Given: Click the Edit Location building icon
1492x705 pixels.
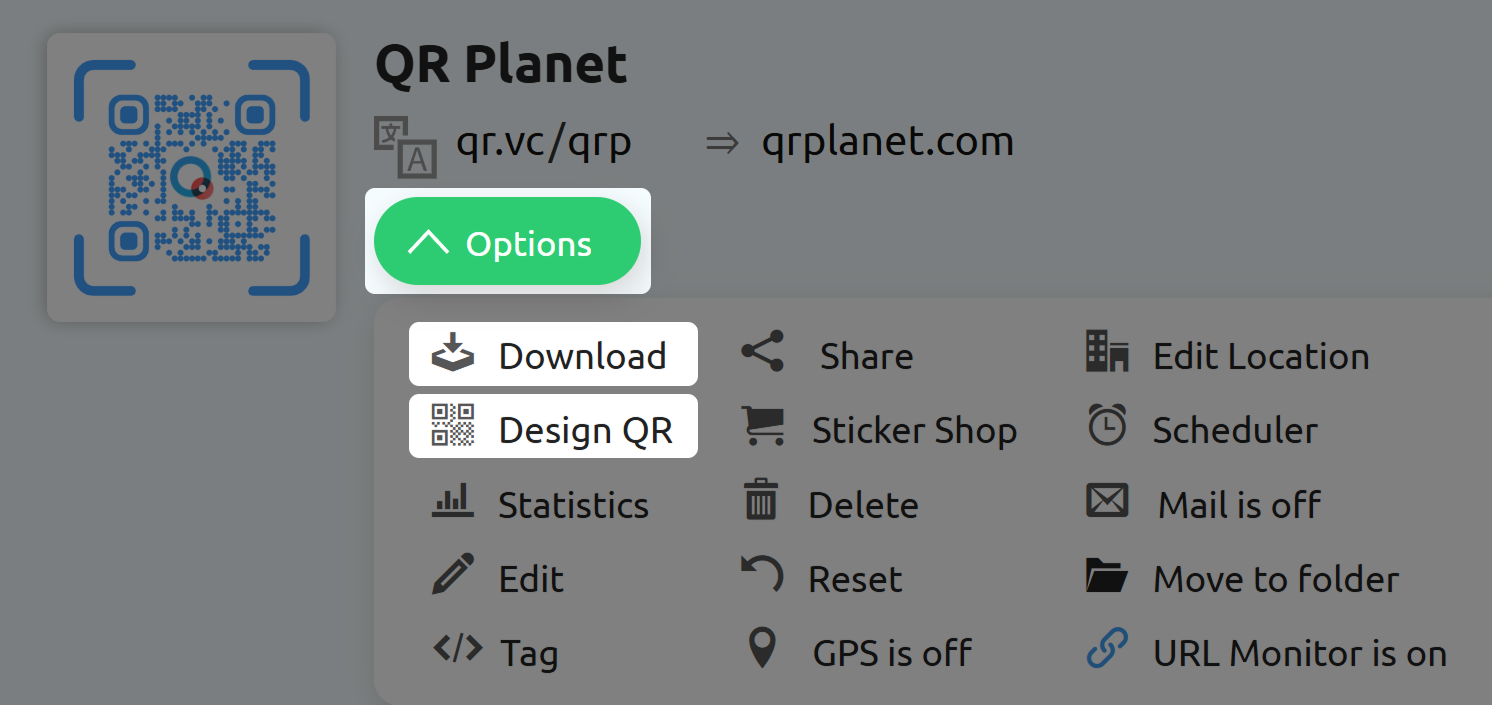Looking at the screenshot, I should tap(1108, 352).
